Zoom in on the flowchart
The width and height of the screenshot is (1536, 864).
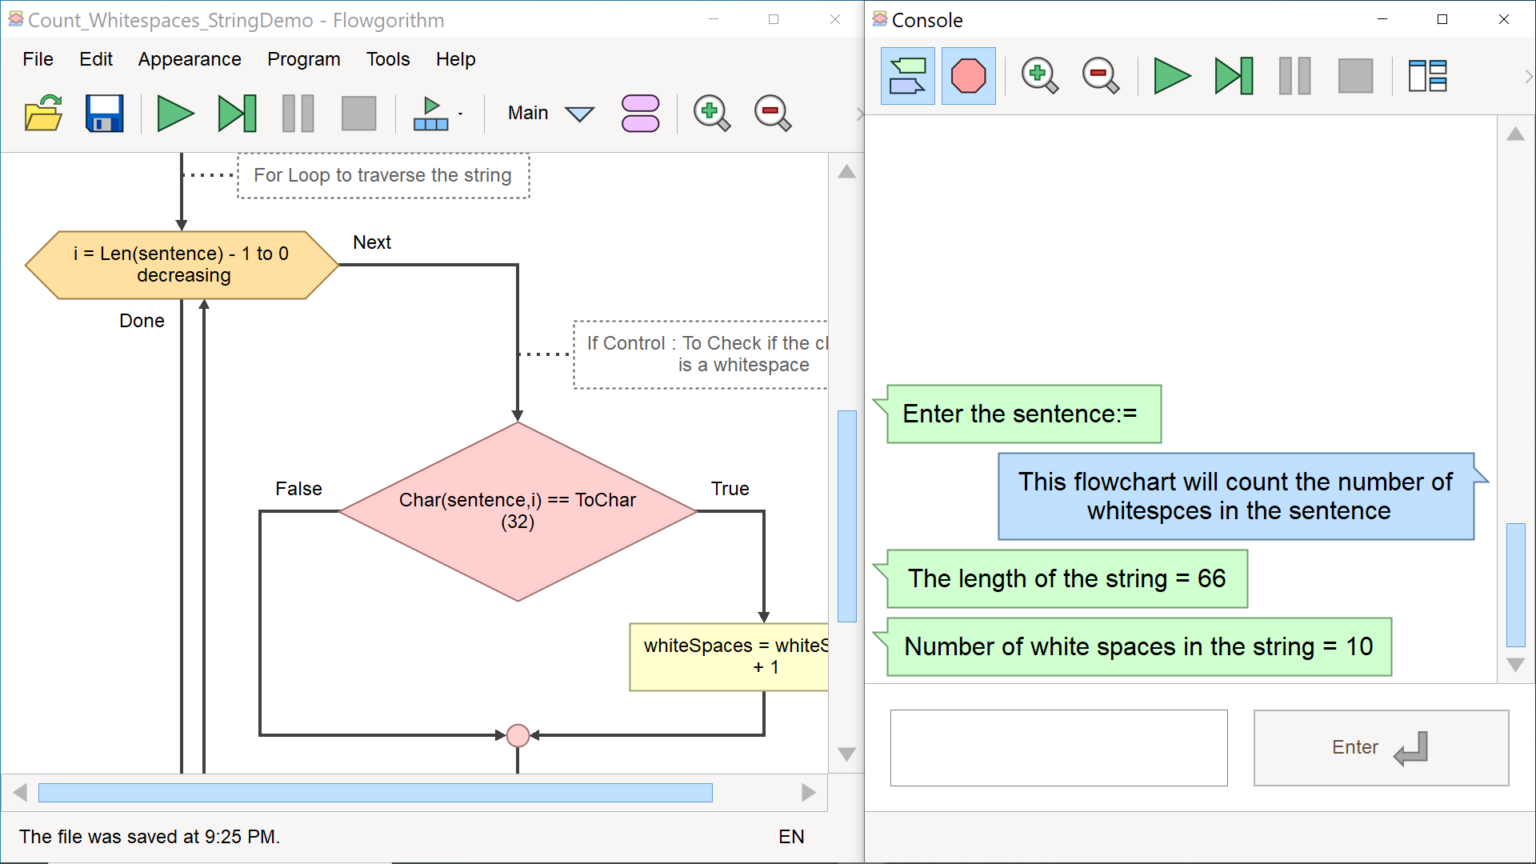click(711, 113)
